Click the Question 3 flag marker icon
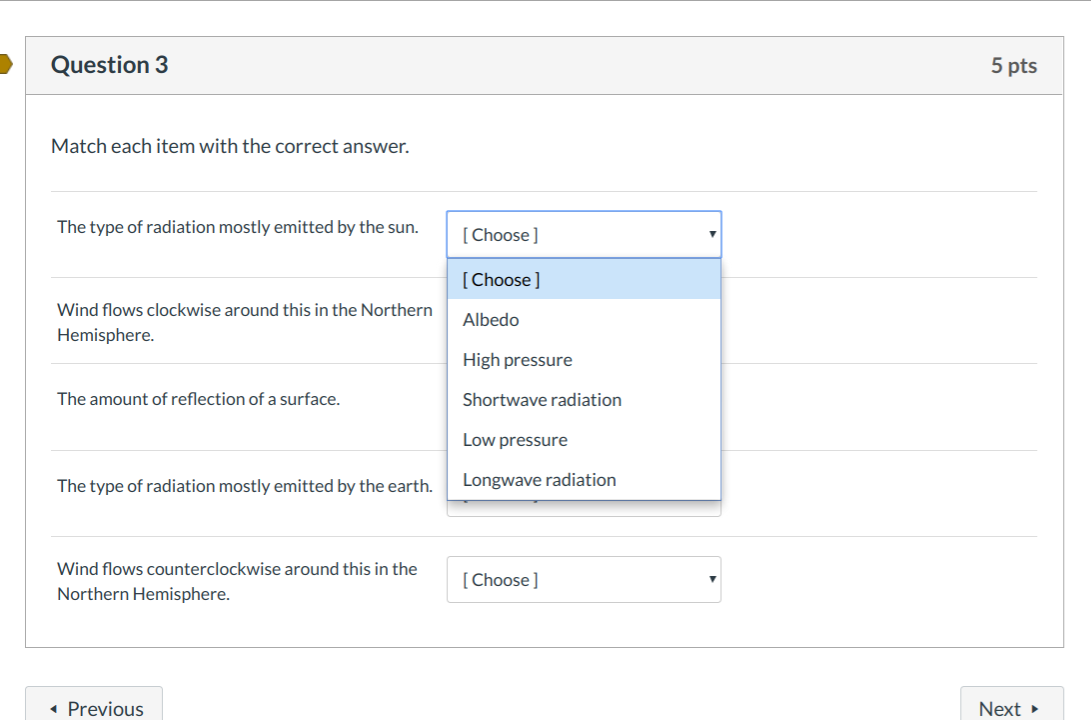Viewport: 1091px width, 720px height. (x=6, y=64)
